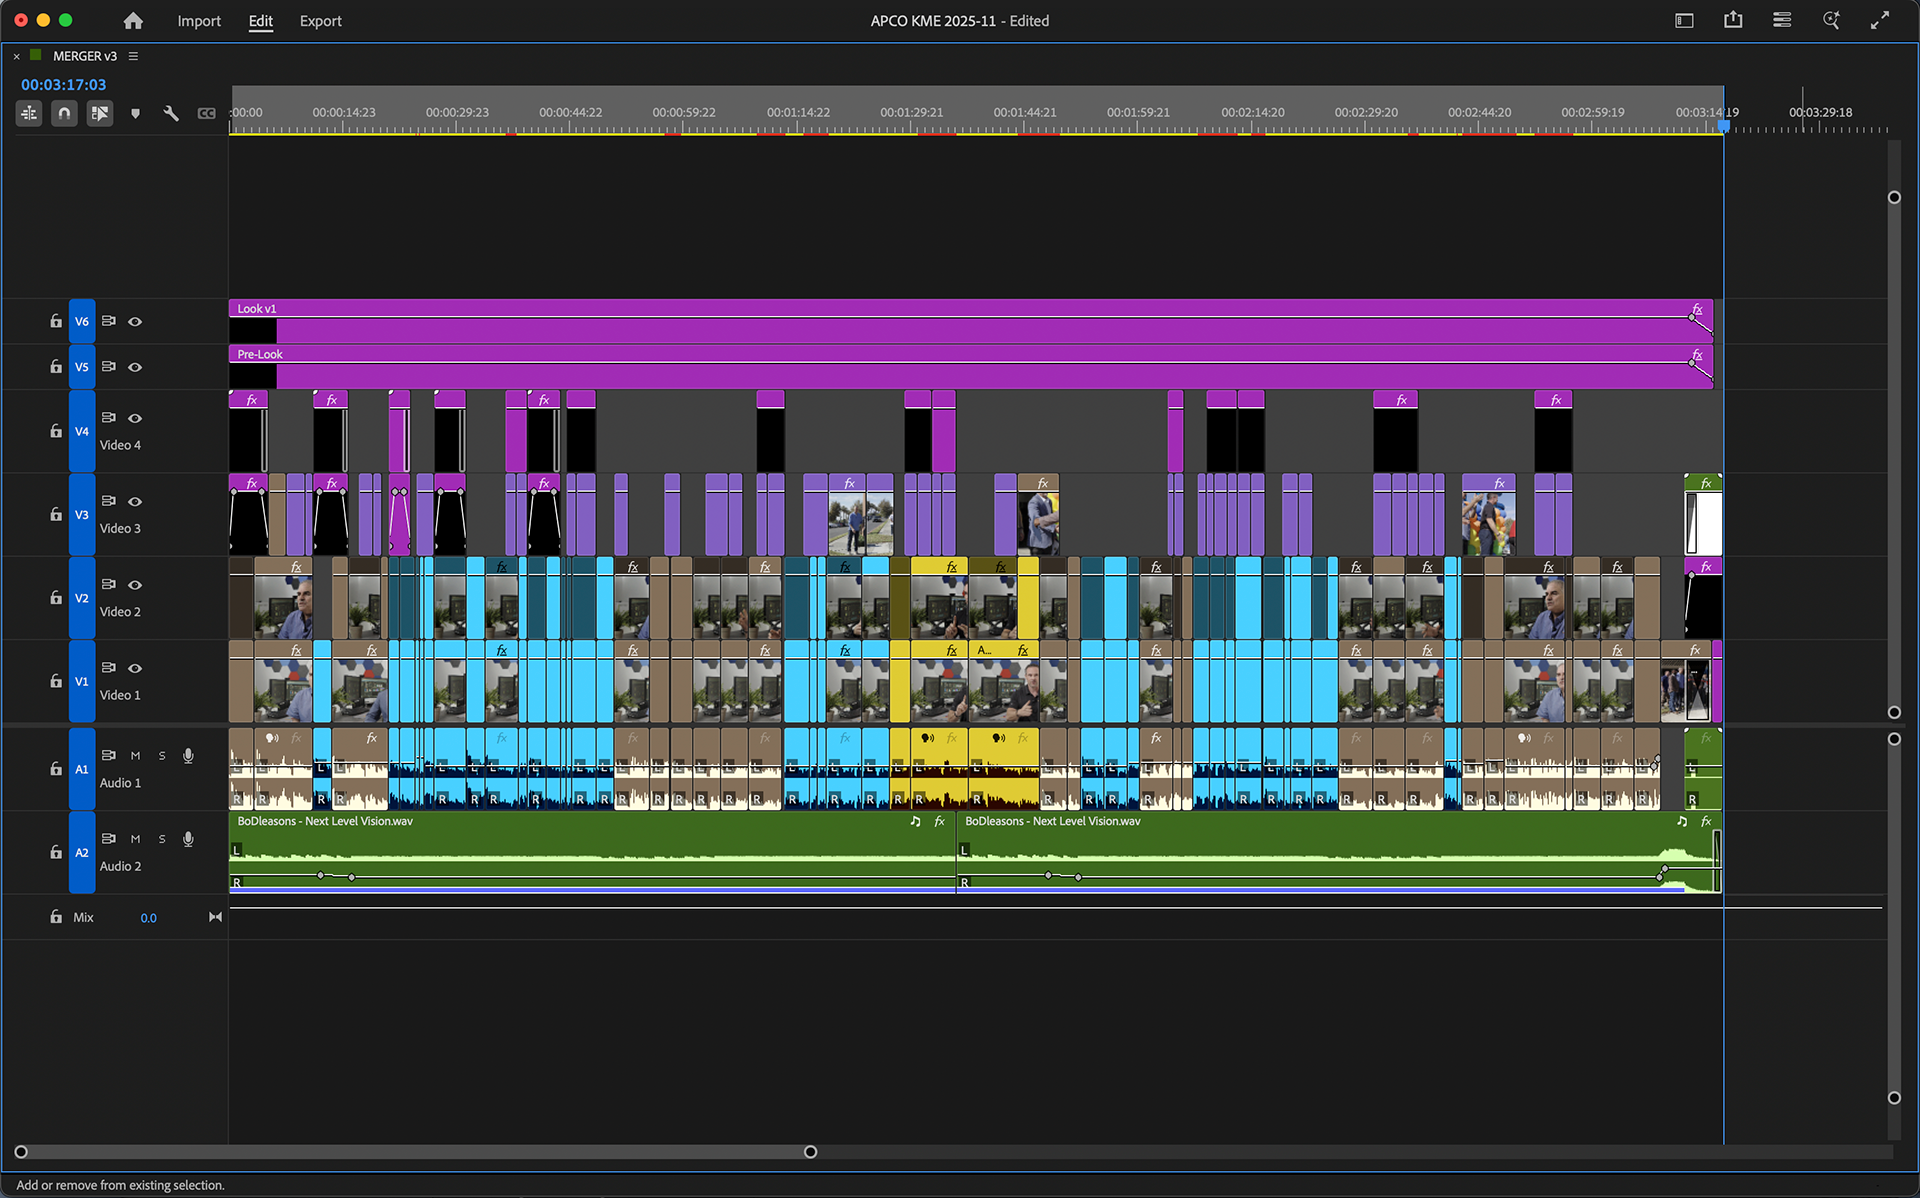The height and width of the screenshot is (1198, 1920).
Task: Mute the Audio 1 track
Action: coord(135,756)
